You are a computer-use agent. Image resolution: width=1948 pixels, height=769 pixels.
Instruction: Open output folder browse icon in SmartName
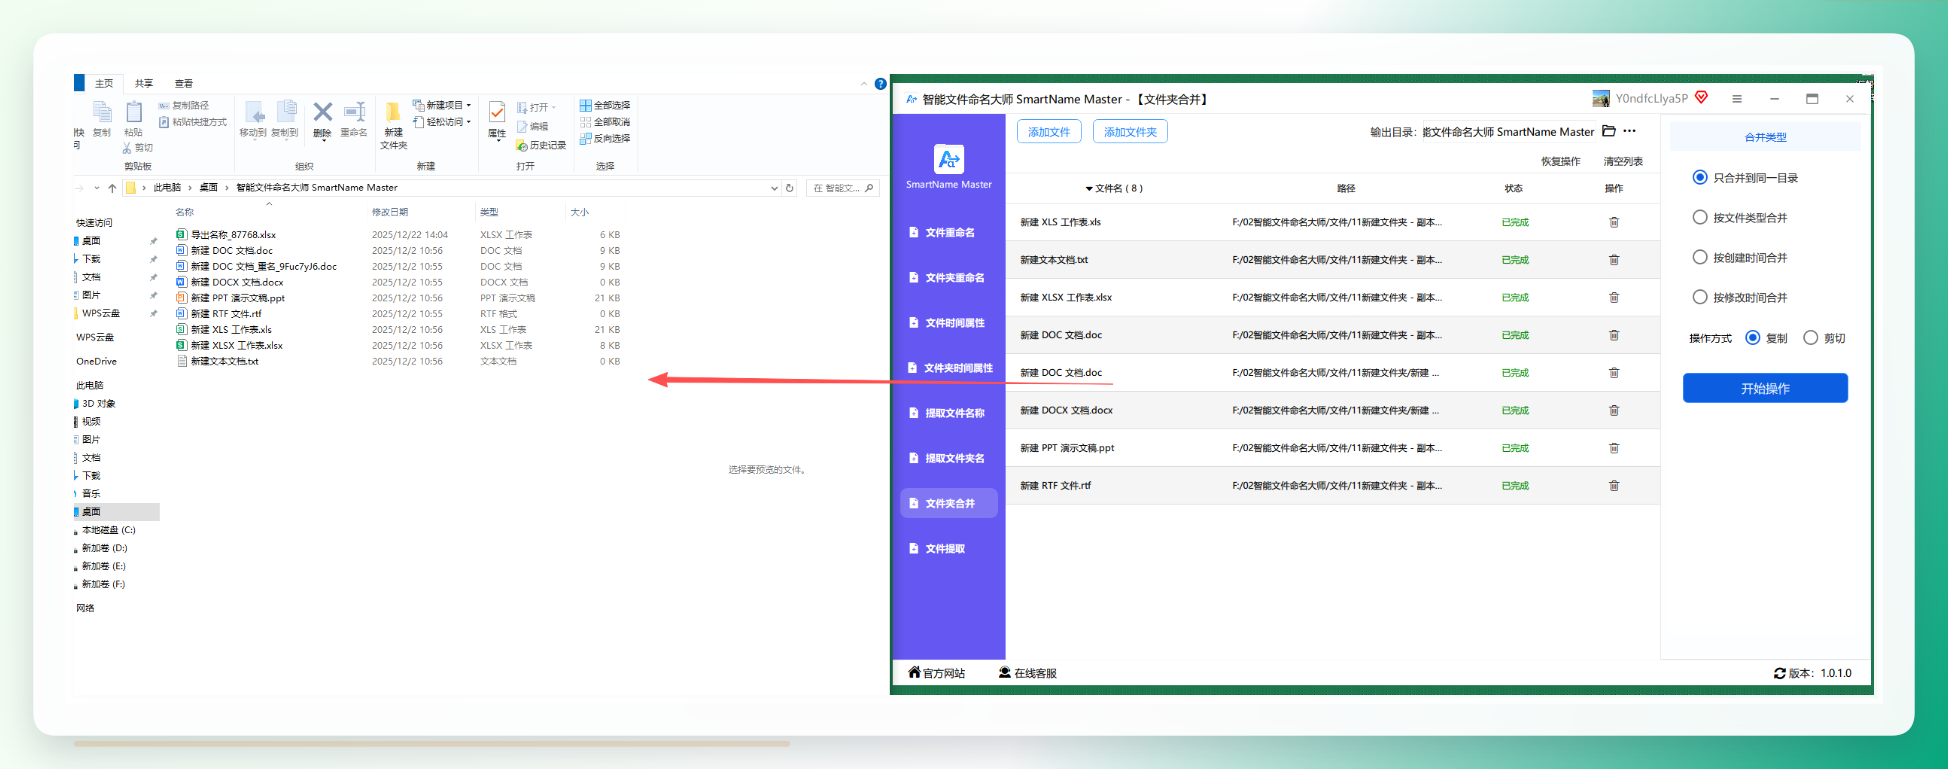(1609, 131)
